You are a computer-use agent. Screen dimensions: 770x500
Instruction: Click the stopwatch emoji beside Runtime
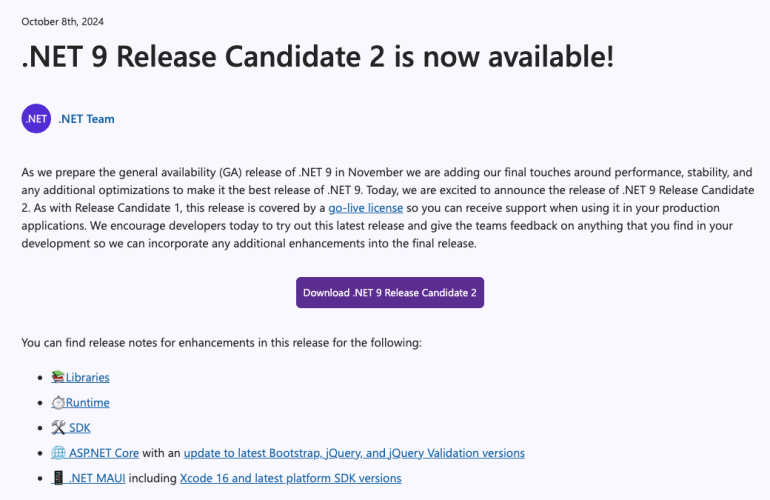tap(58, 402)
